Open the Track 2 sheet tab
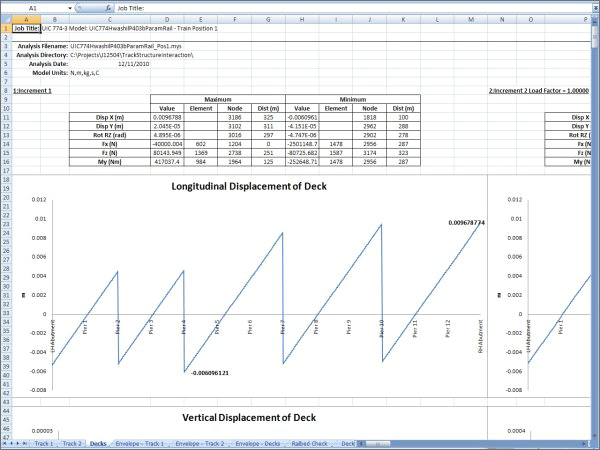Screen dimensions: 600x450 click(72, 442)
